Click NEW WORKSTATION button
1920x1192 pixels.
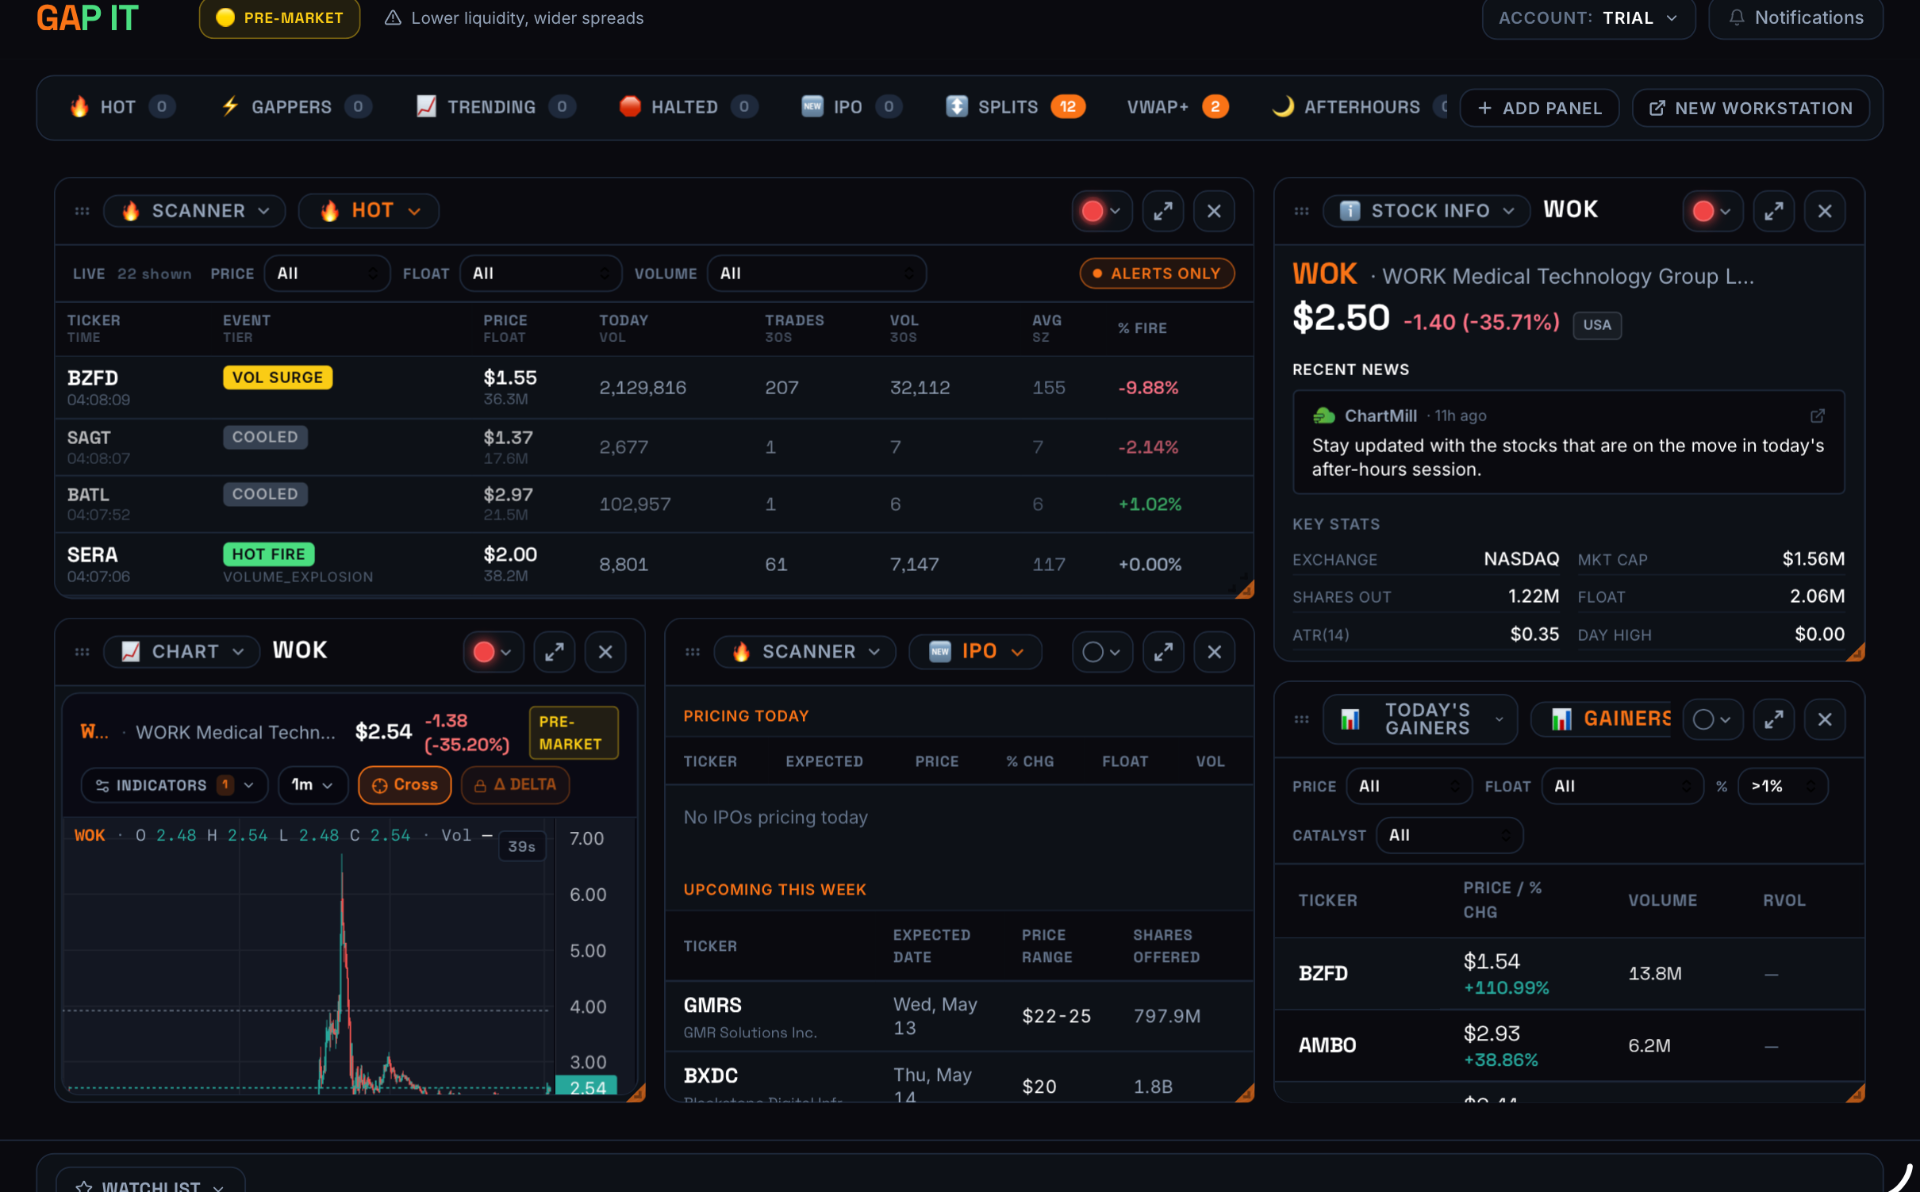tap(1751, 108)
